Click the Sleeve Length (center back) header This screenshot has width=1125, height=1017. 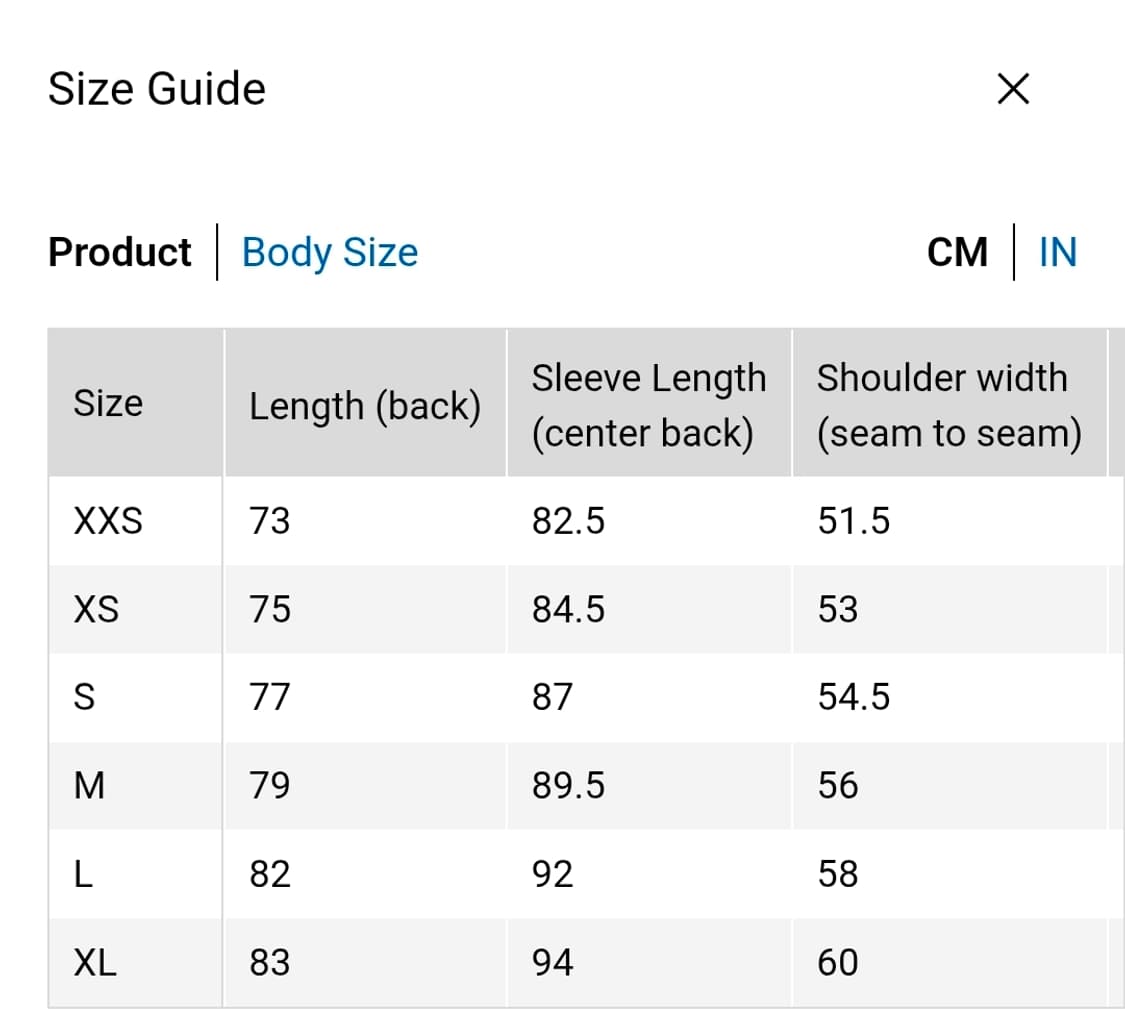coord(648,405)
